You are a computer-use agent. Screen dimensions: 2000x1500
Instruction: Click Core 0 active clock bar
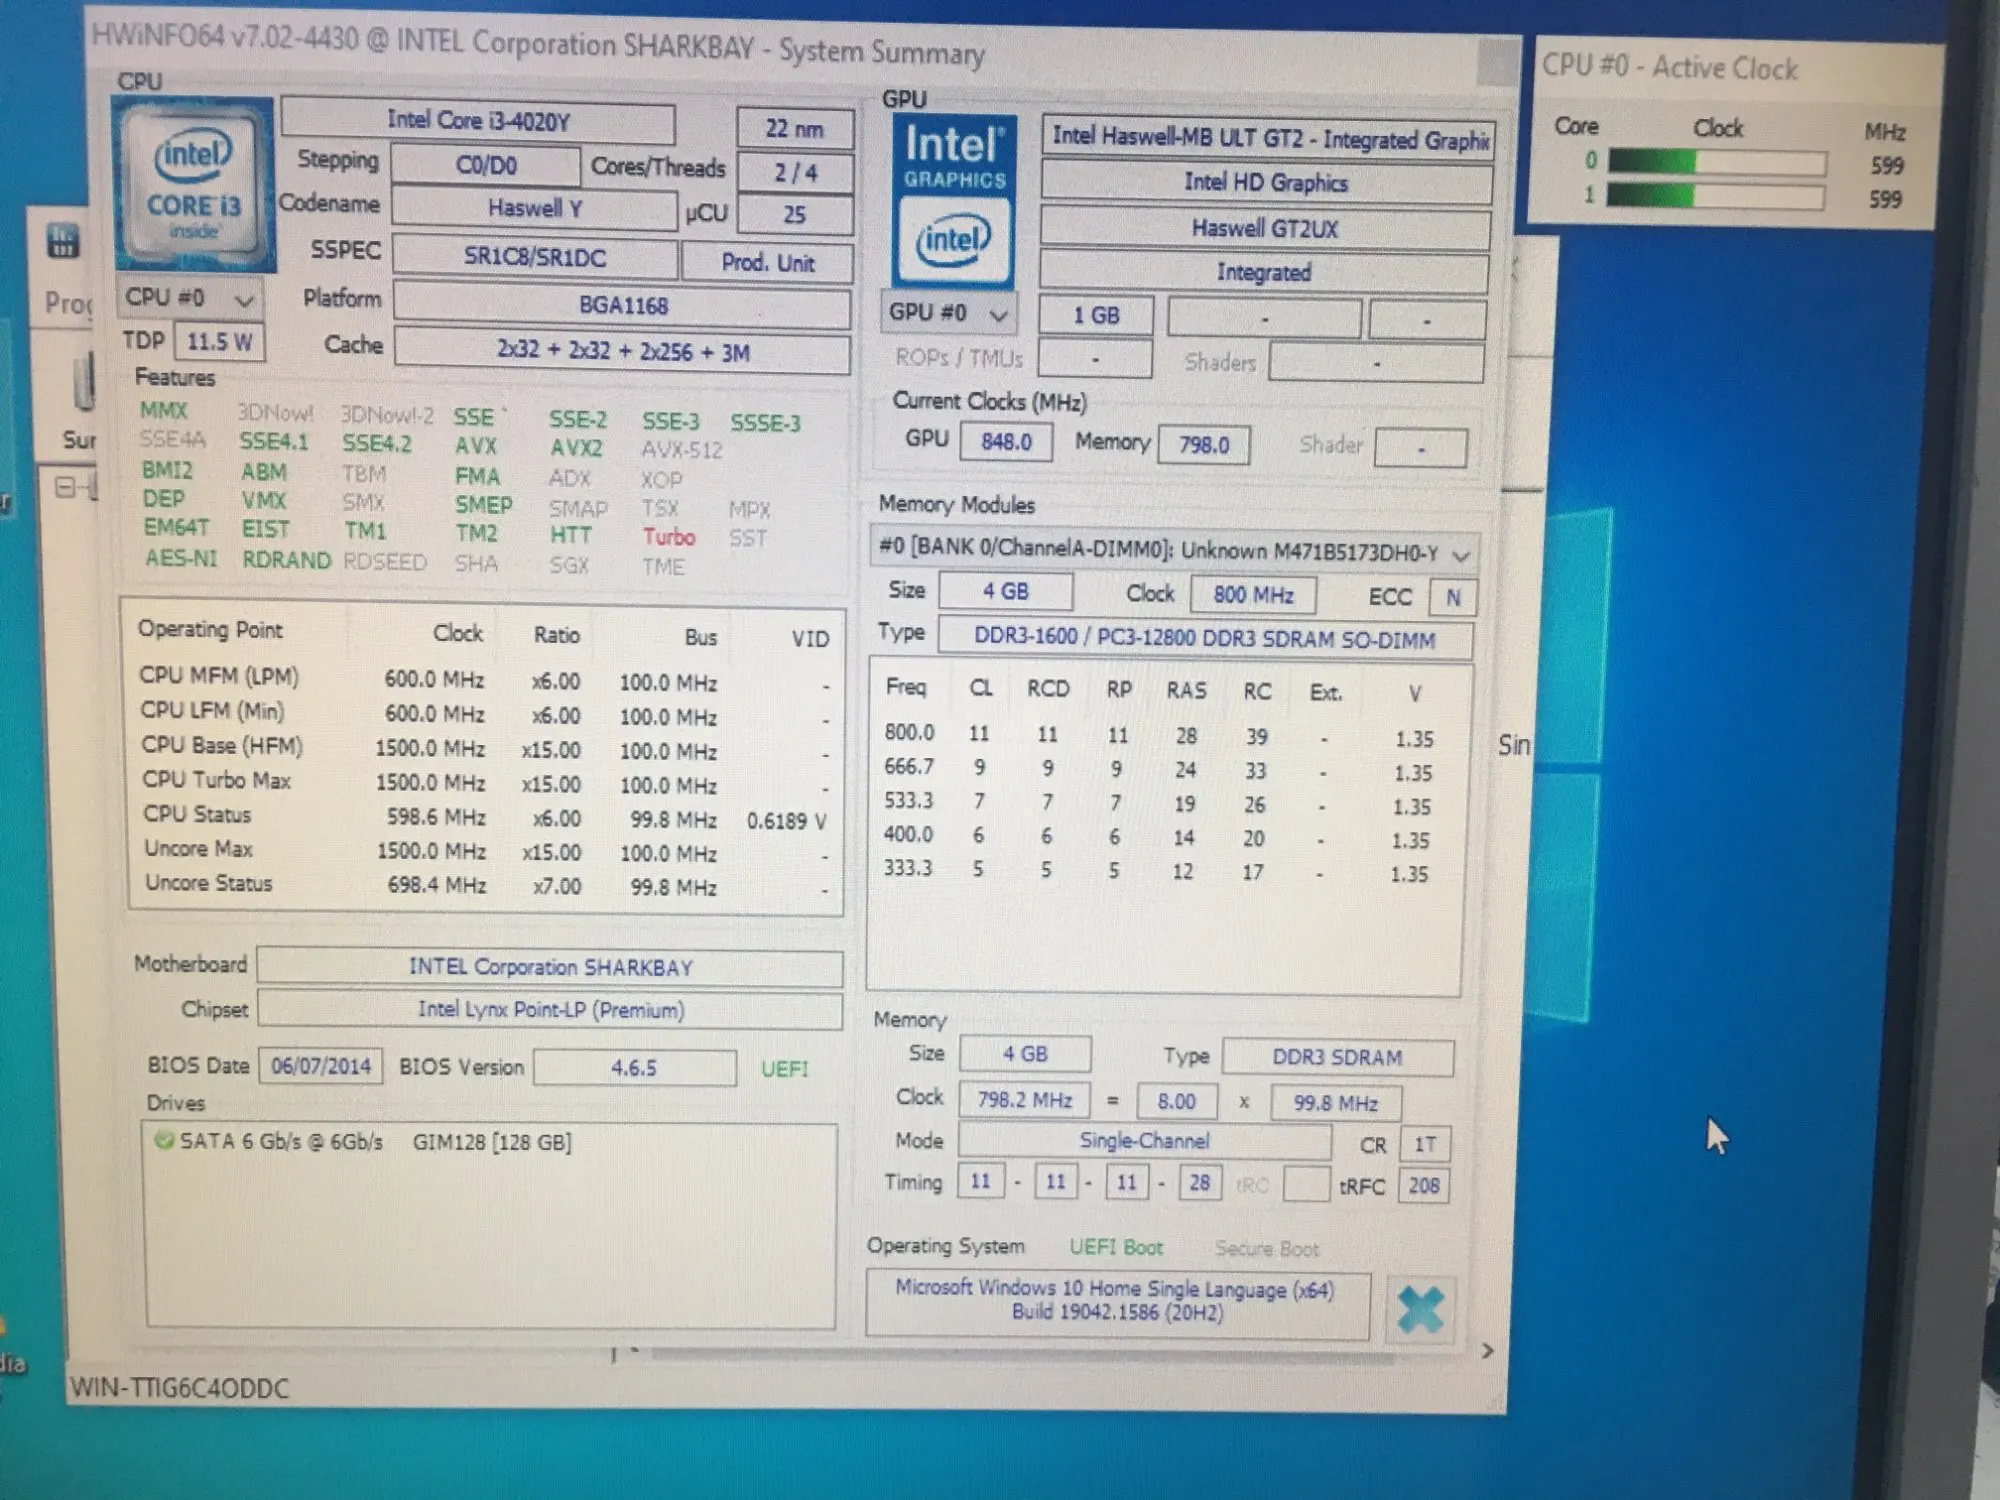[x=1716, y=162]
